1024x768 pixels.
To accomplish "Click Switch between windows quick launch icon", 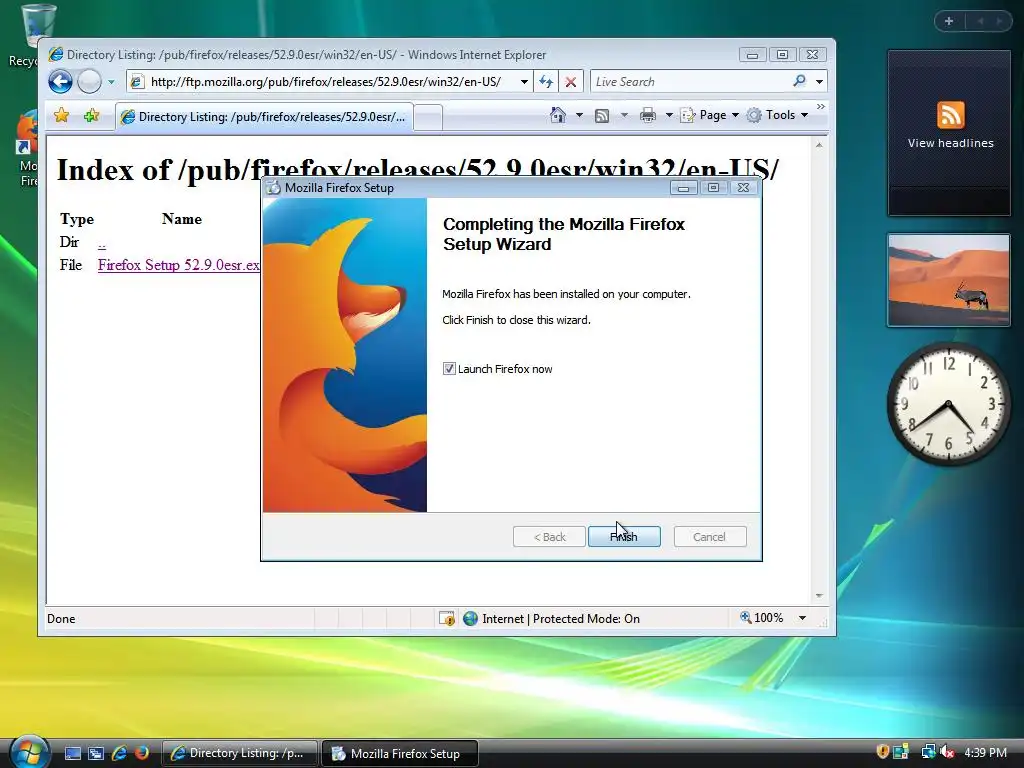I will [96, 754].
